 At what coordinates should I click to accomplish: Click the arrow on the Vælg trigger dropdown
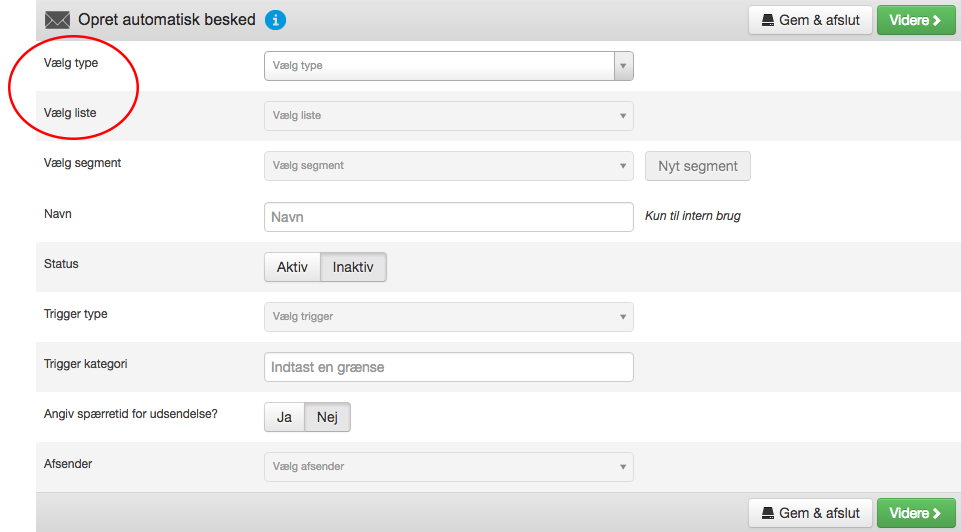[623, 317]
